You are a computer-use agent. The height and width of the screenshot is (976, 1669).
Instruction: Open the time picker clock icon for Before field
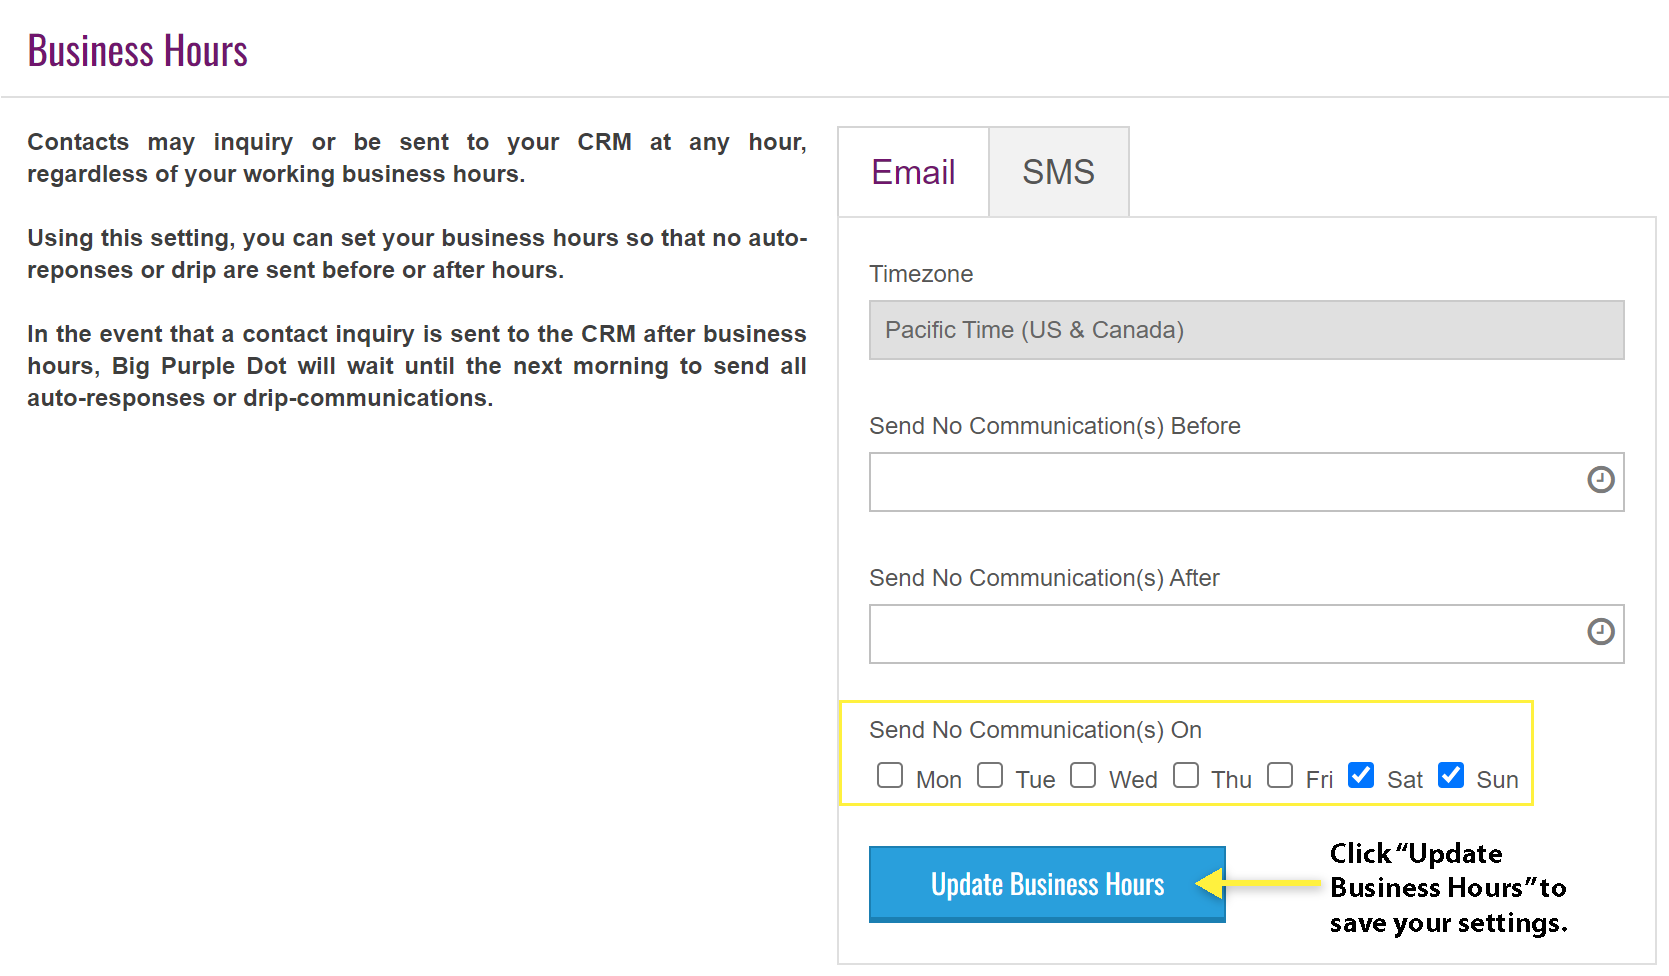pos(1601,480)
